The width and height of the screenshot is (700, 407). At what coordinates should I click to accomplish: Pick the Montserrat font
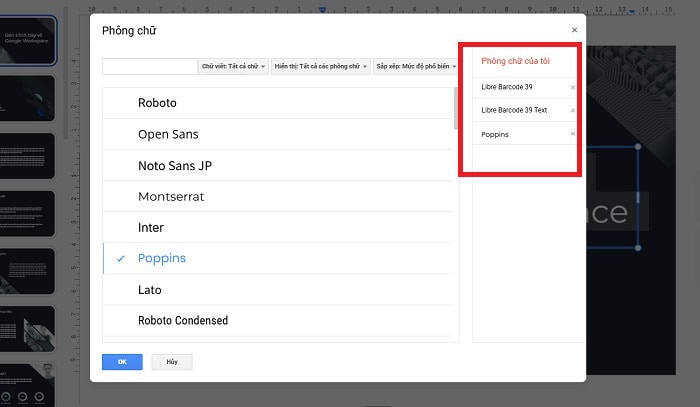171,197
